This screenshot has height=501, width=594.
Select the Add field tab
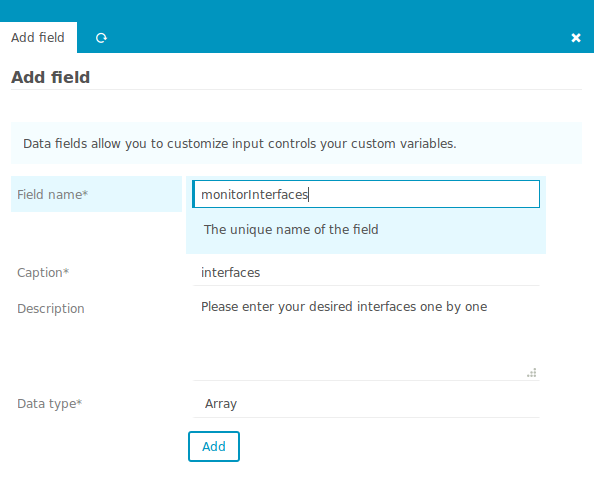[x=38, y=37]
